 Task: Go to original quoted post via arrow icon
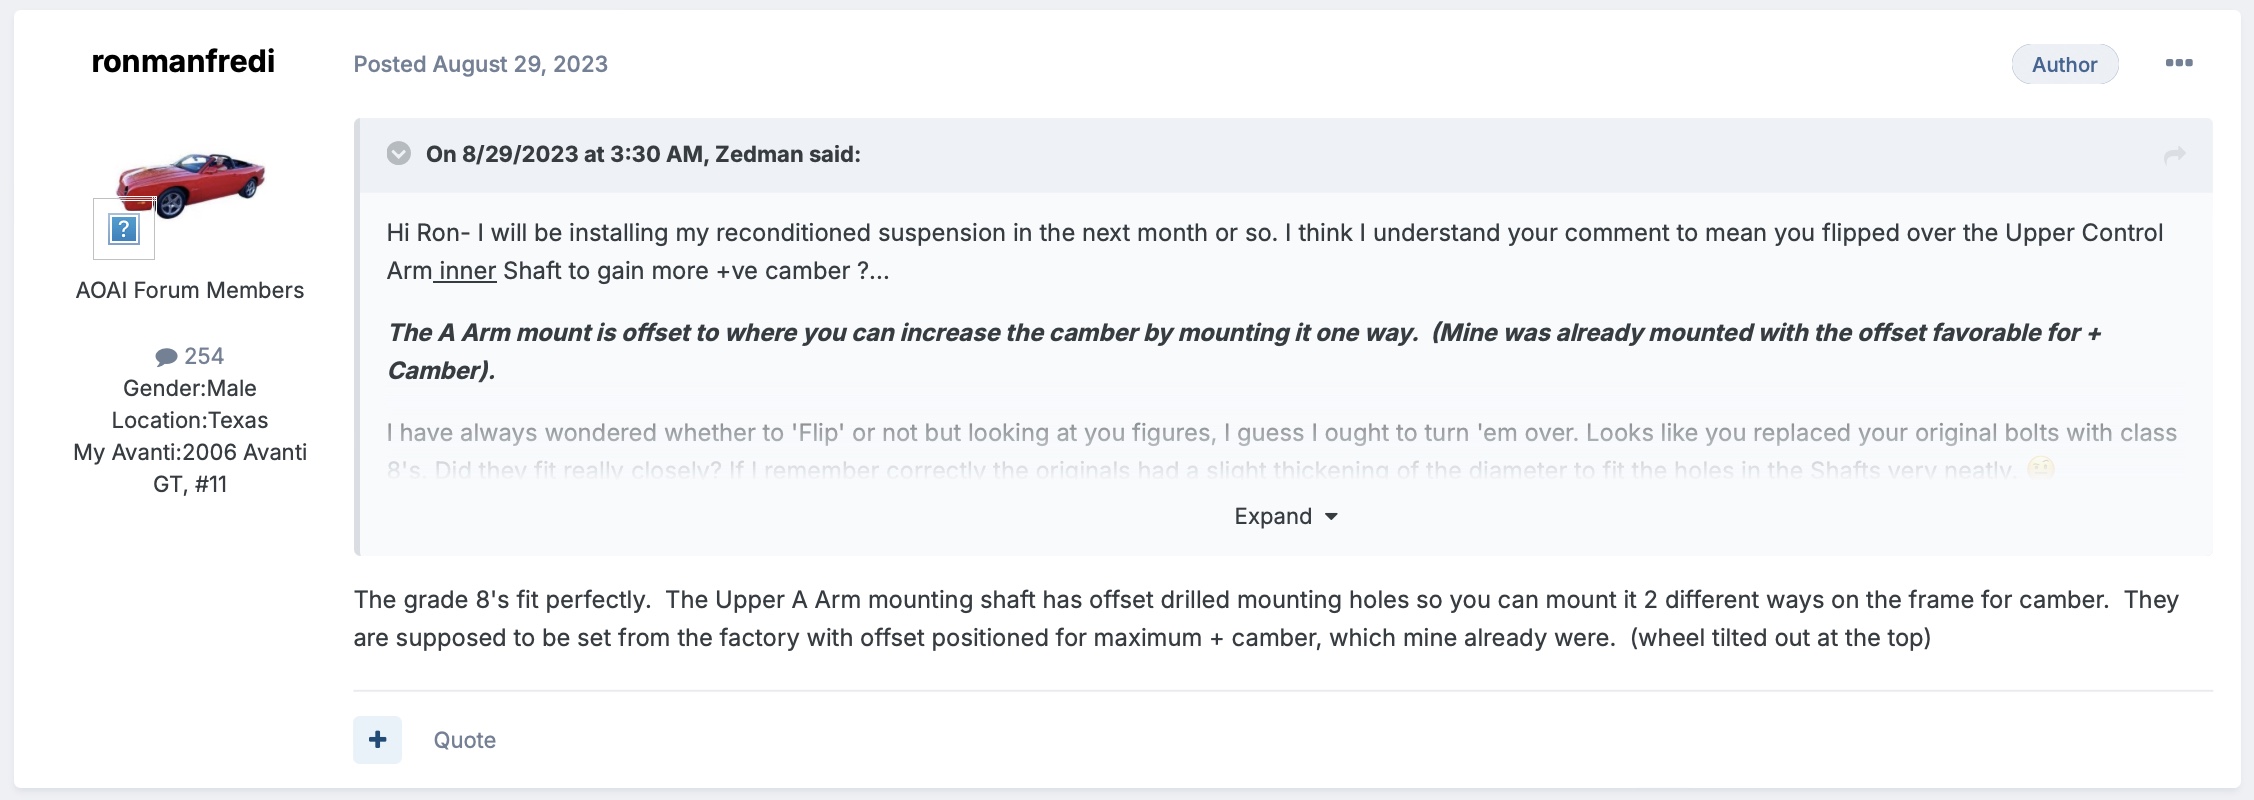point(2174,155)
